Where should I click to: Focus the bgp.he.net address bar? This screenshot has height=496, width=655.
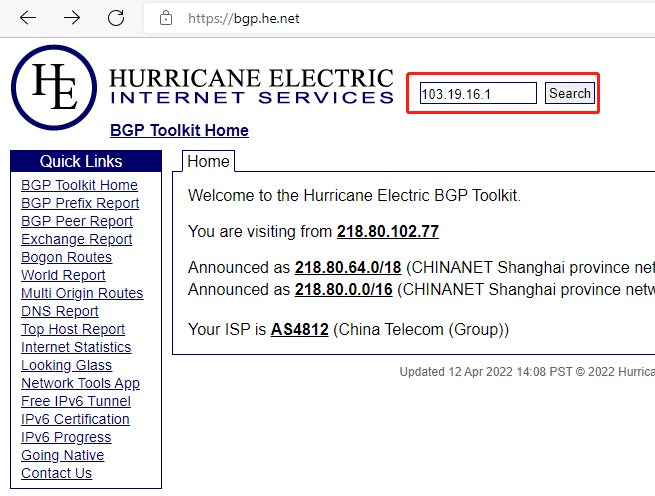pos(401,18)
